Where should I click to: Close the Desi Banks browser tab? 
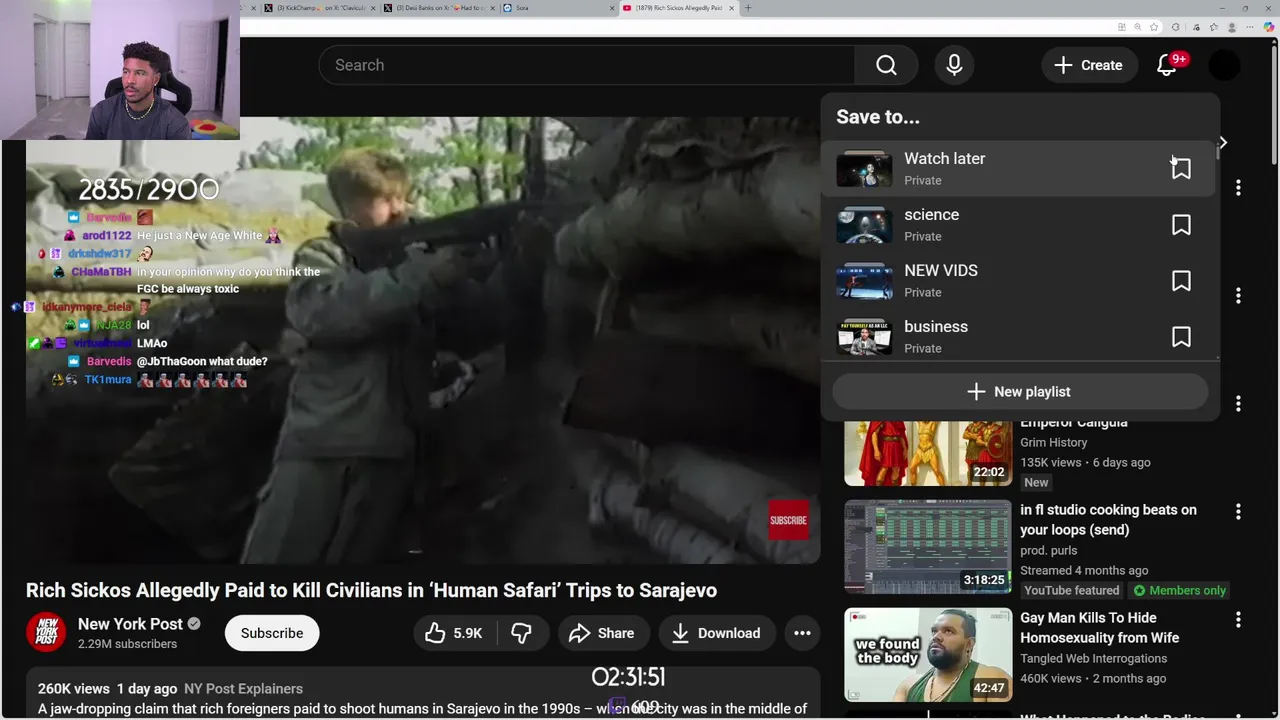pos(491,8)
